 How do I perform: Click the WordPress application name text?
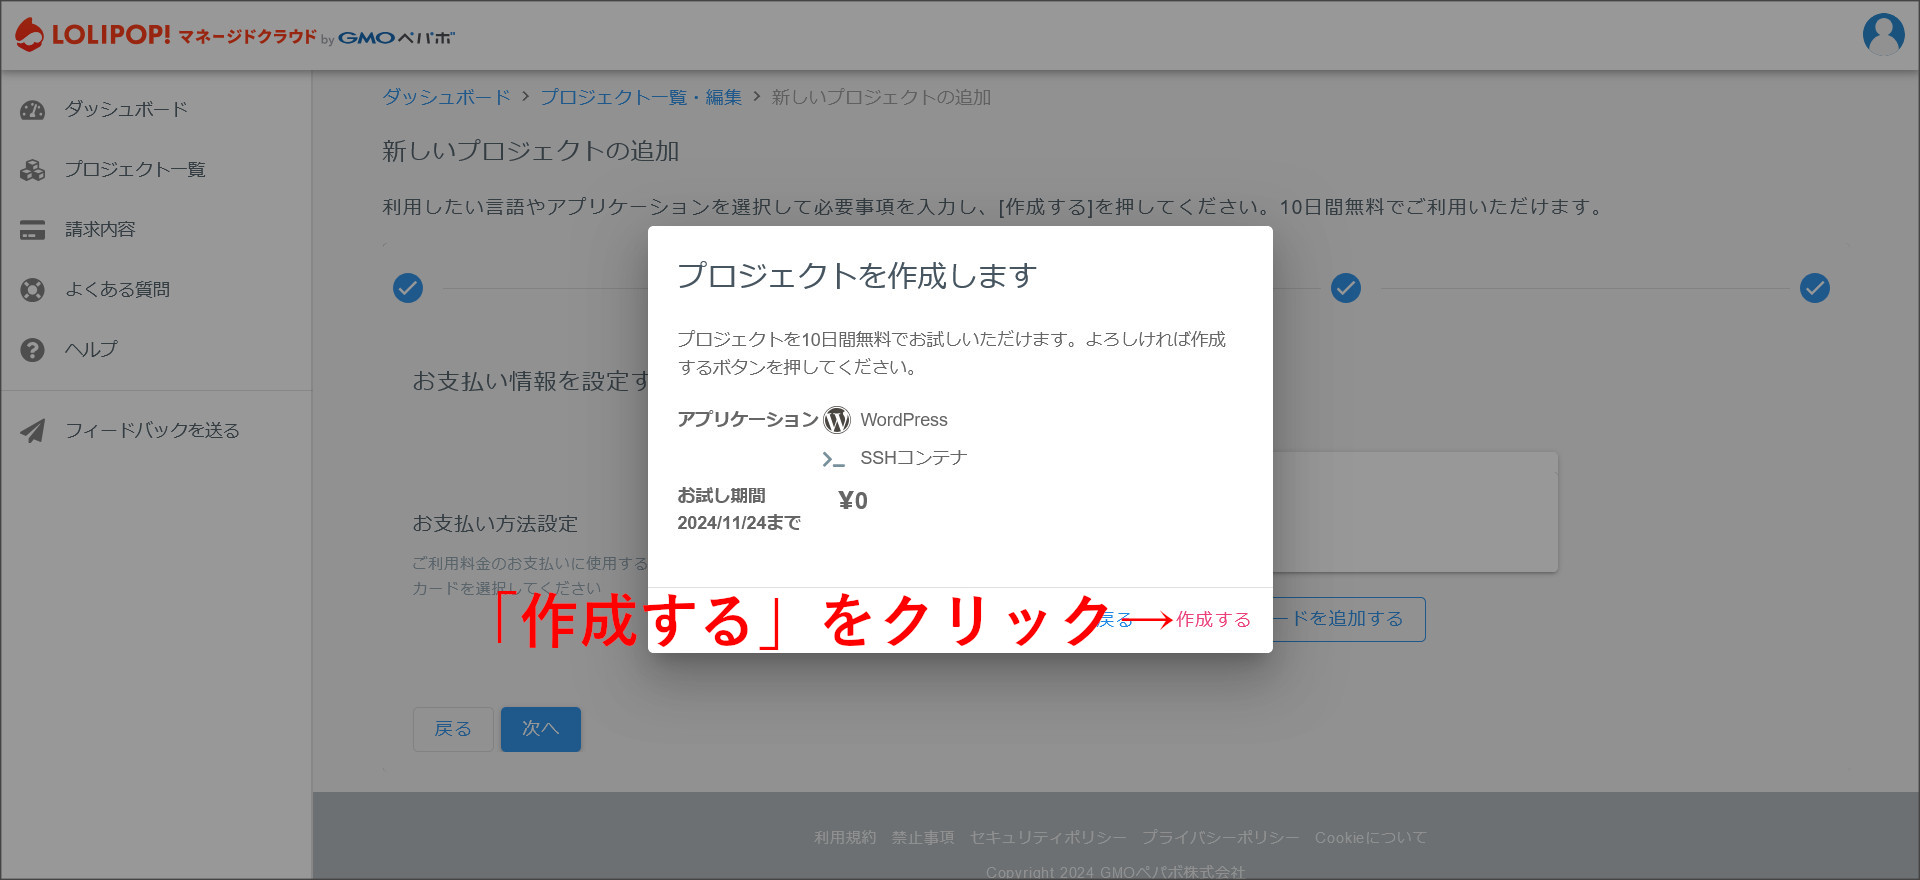point(904,420)
